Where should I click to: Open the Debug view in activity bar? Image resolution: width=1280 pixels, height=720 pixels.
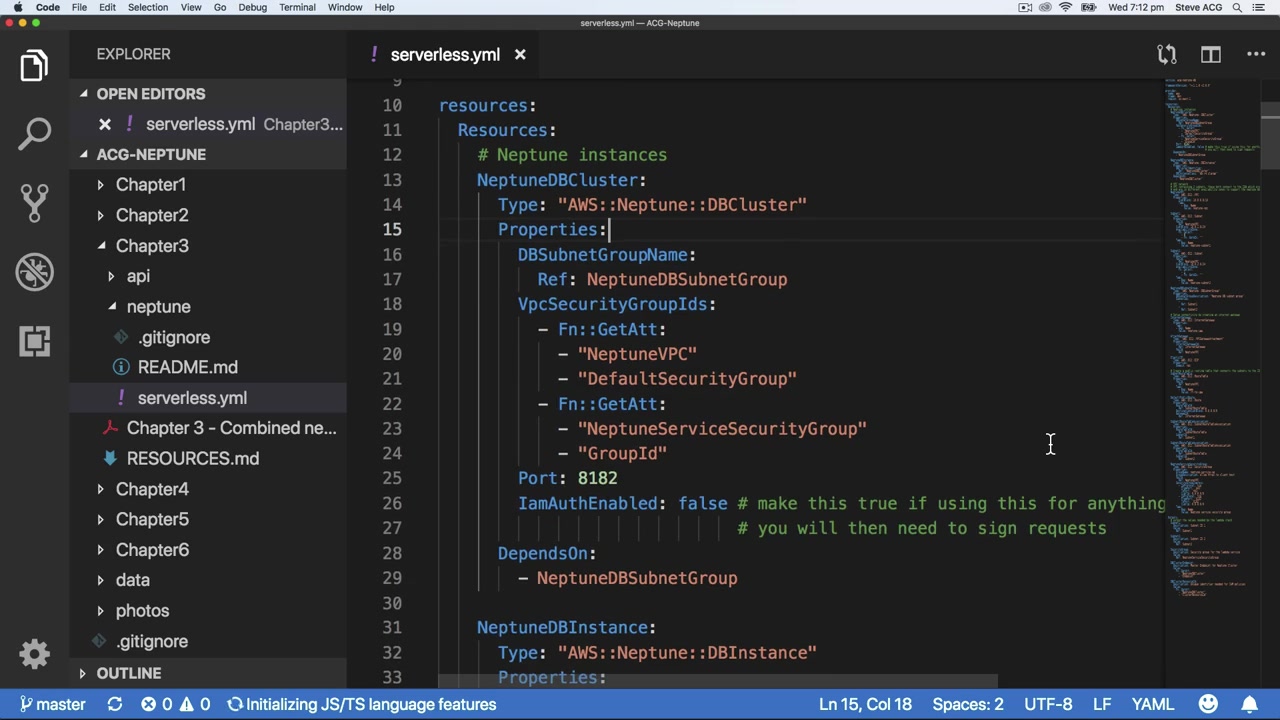click(x=34, y=272)
